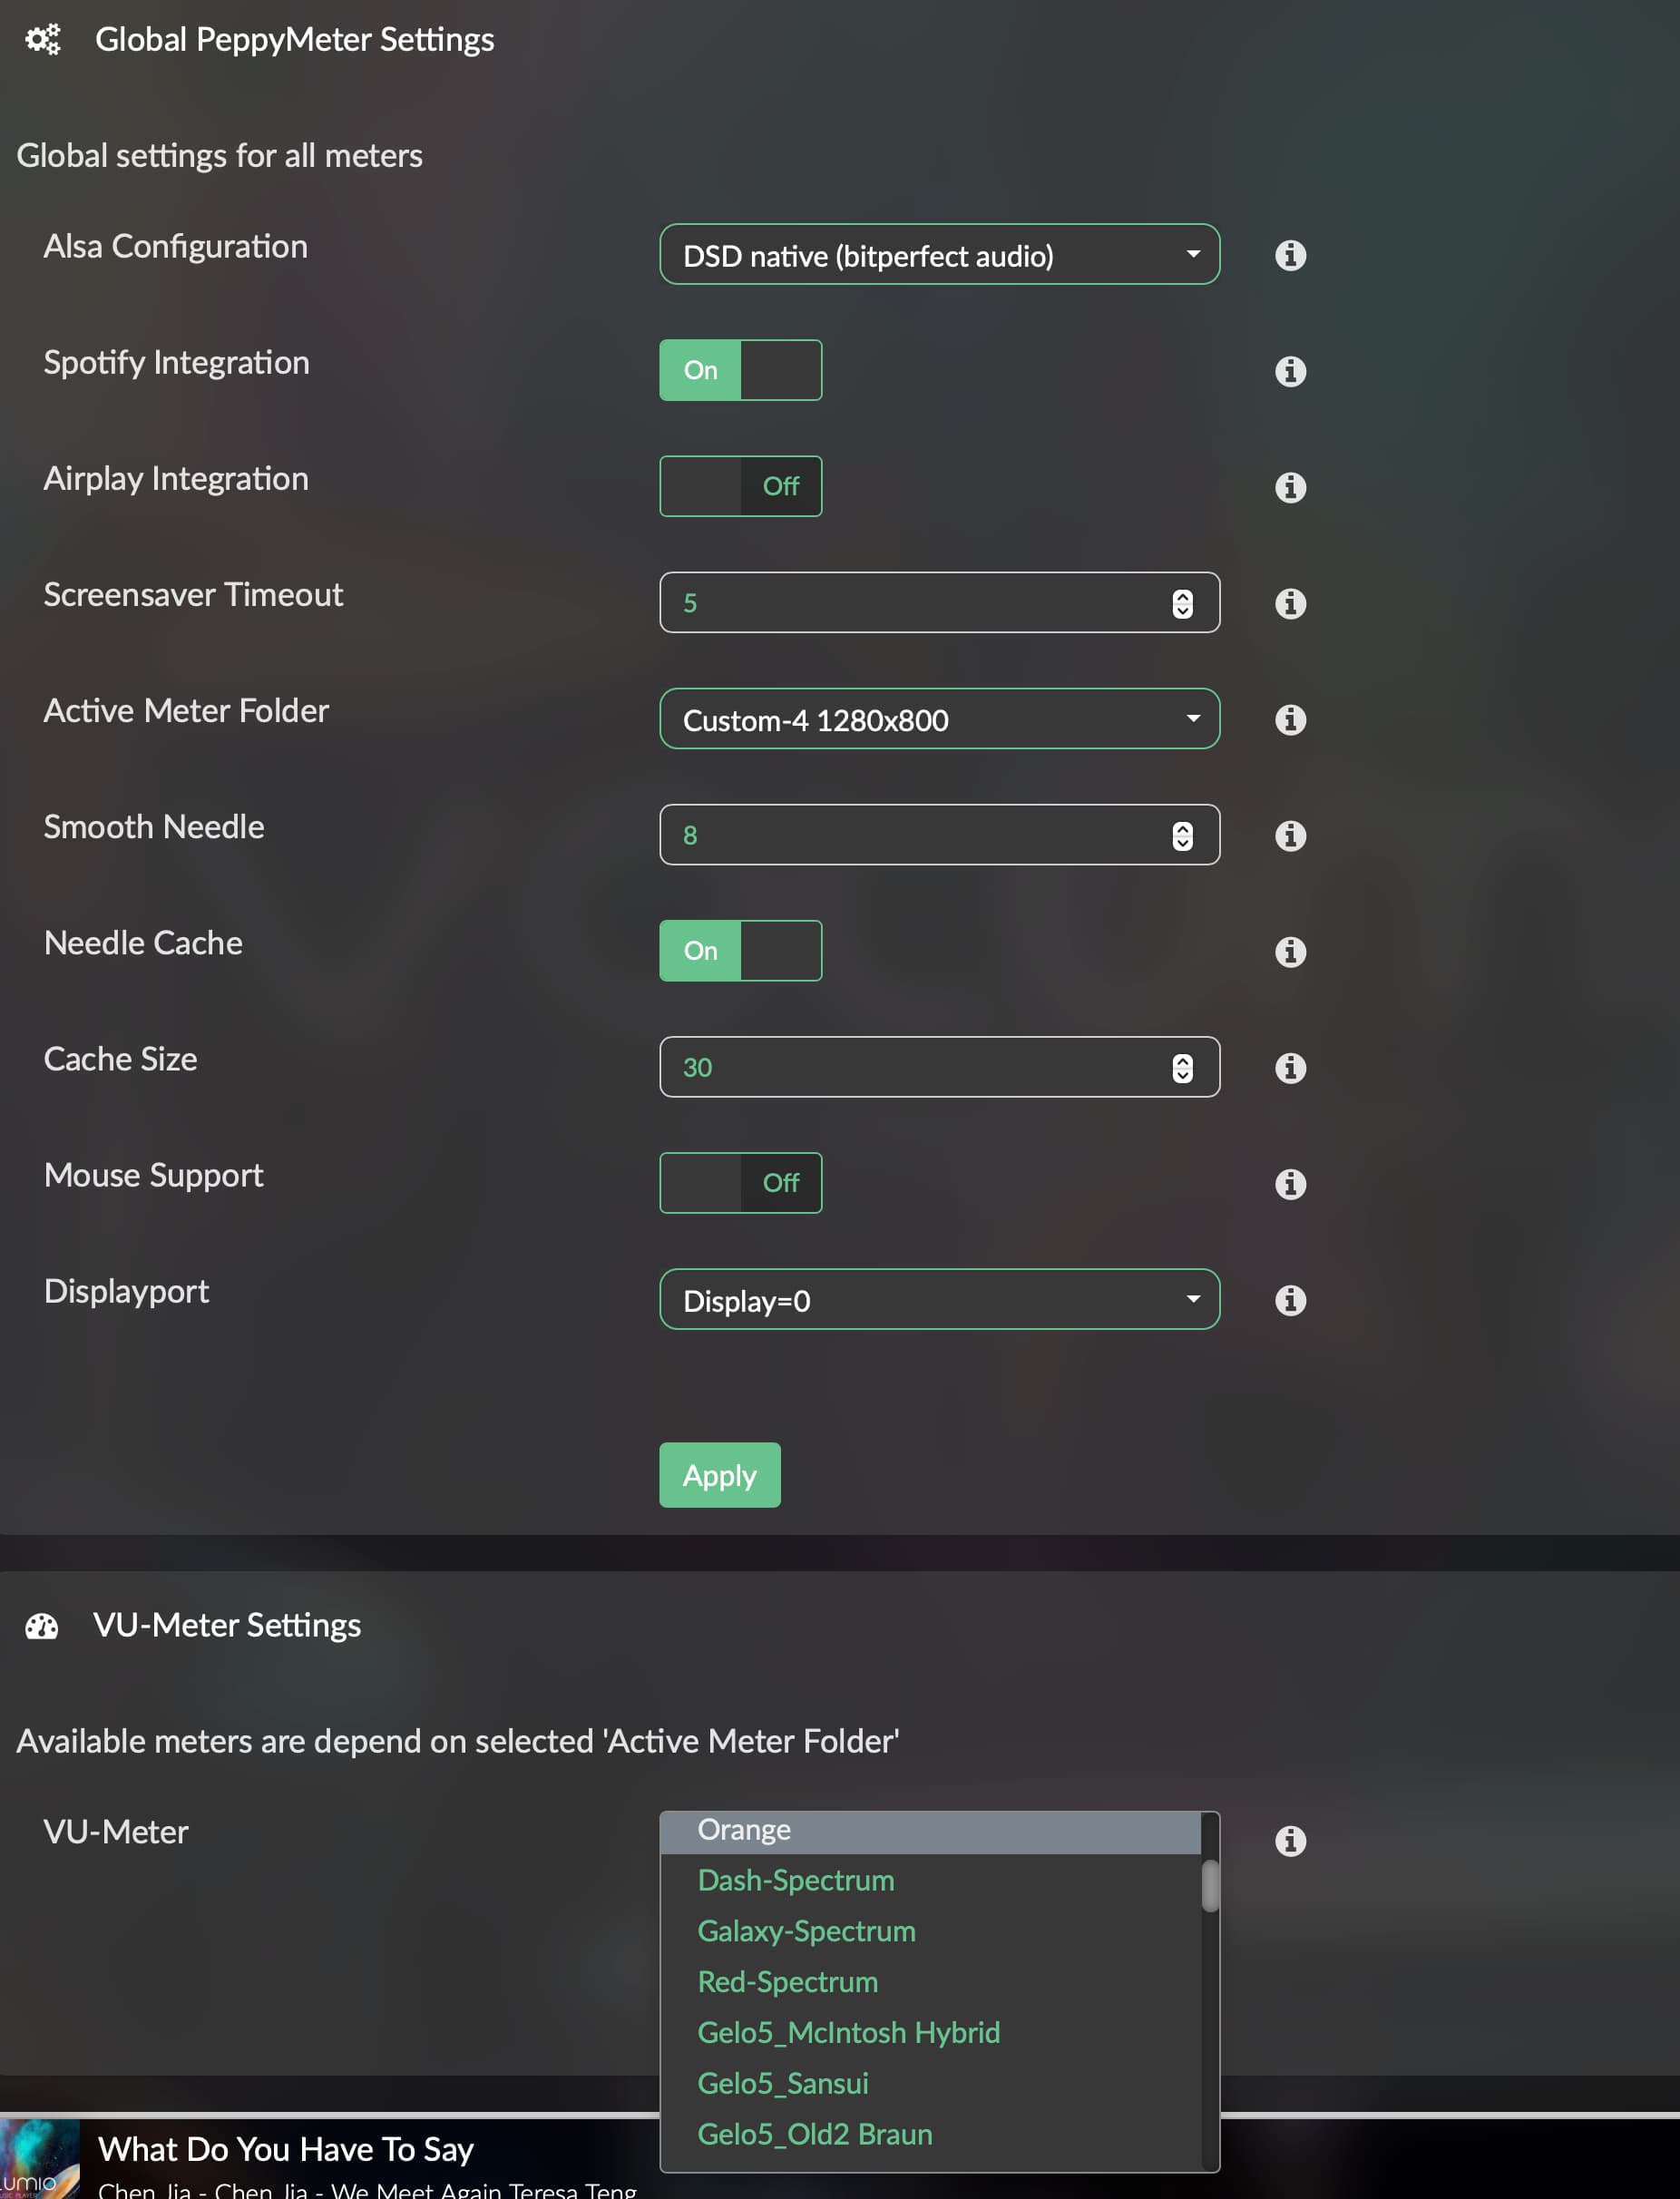This screenshot has height=2199, width=1680.
Task: Click the Global PeppyMeter Settings gears icon
Action: tap(43, 39)
